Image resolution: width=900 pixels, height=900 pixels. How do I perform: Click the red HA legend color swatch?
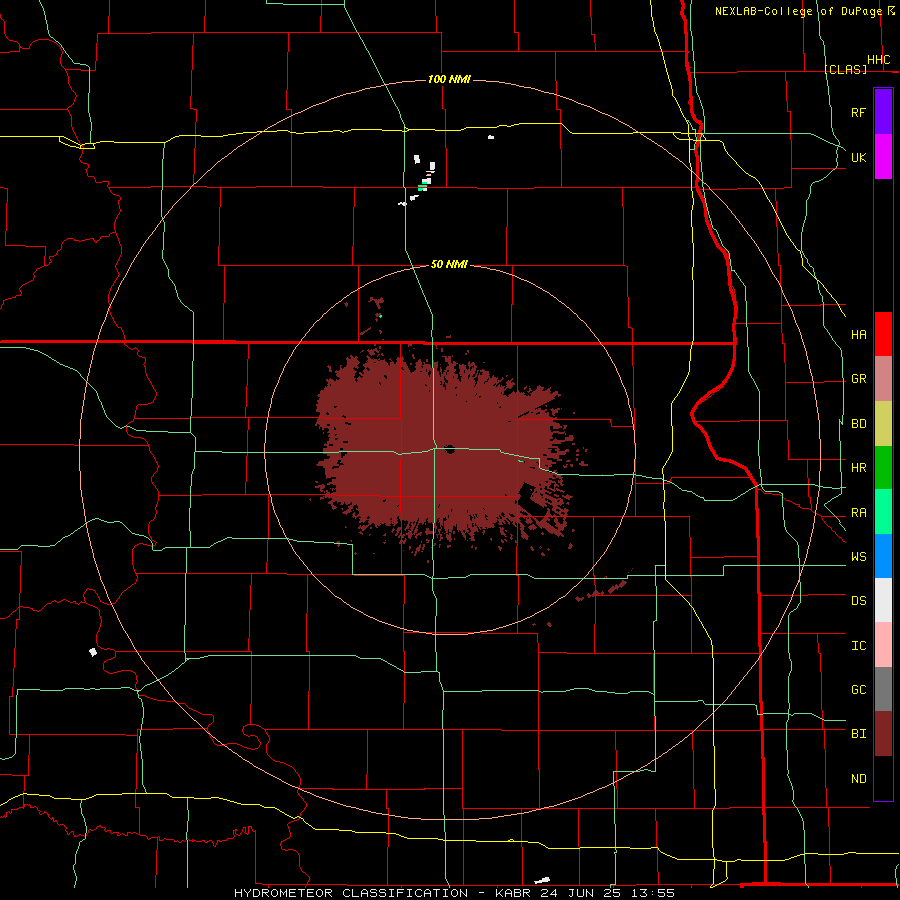click(x=883, y=334)
